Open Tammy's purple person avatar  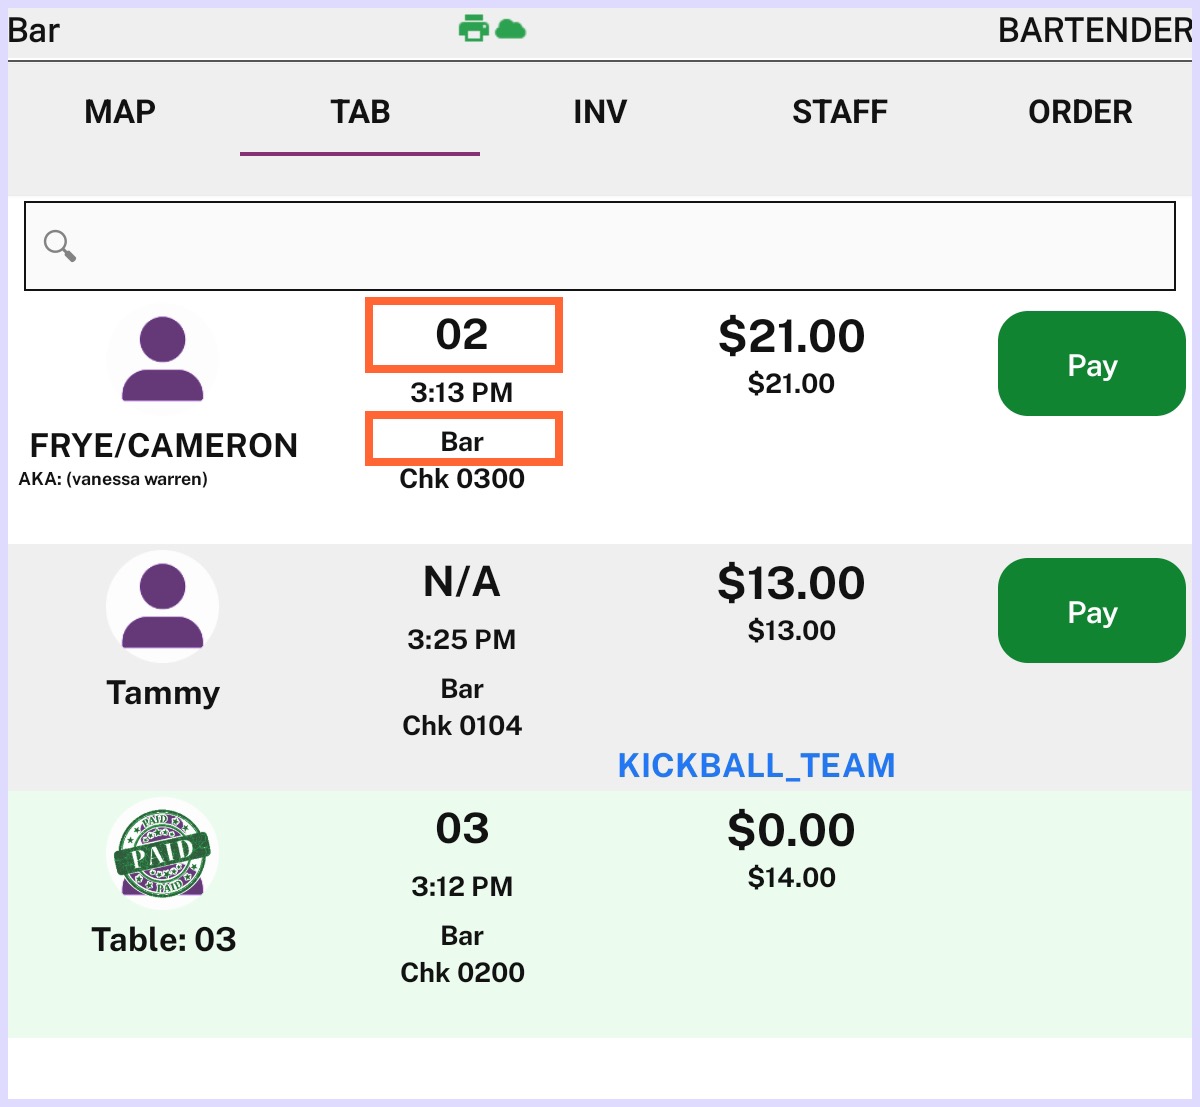pyautogui.click(x=163, y=606)
